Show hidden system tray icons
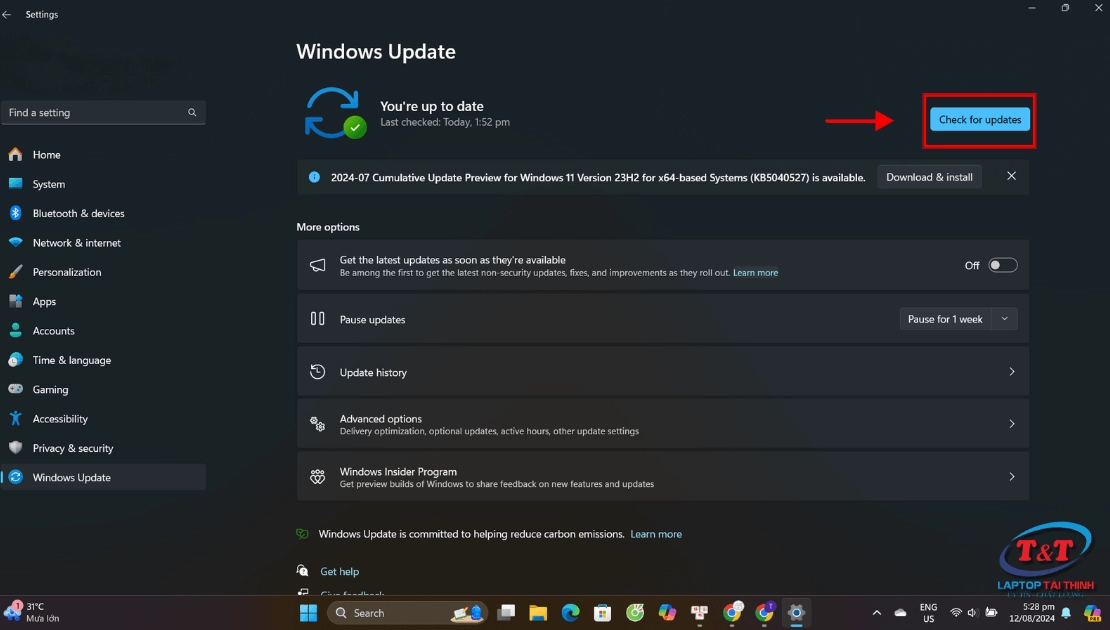1110x630 pixels. point(876,613)
